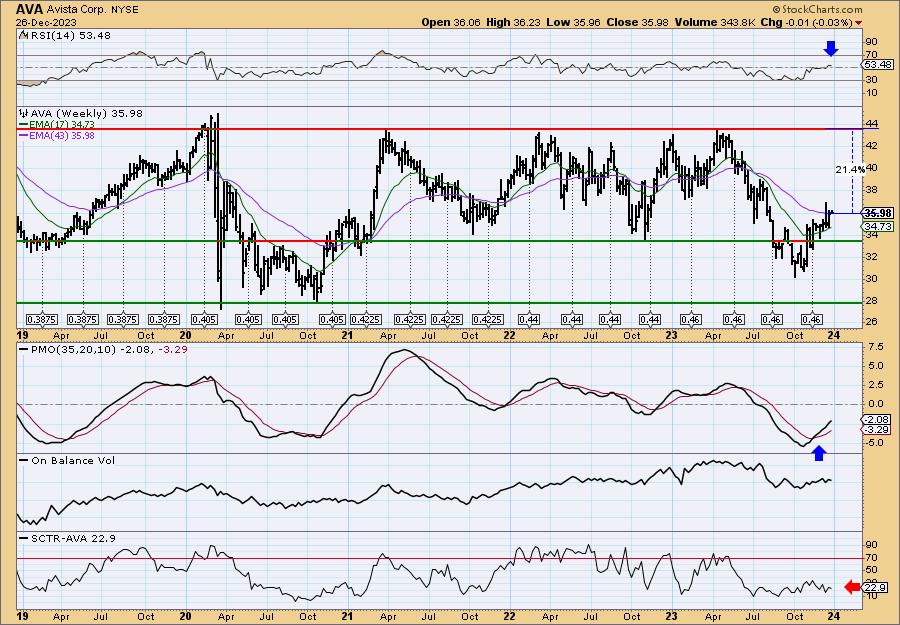Click the EMA(43) 35.98 legend text
This screenshot has height=625, width=900.
pyautogui.click(x=61, y=135)
